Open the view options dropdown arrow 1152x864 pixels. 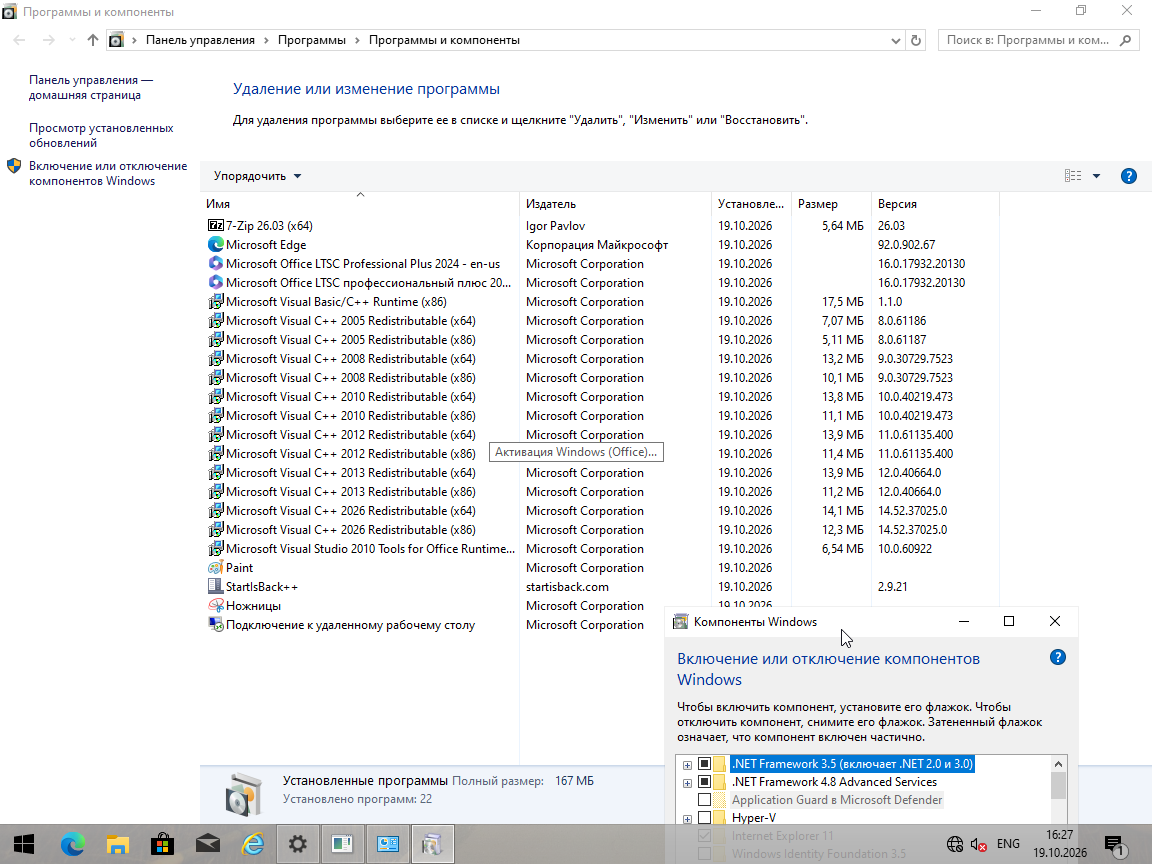coord(1096,176)
